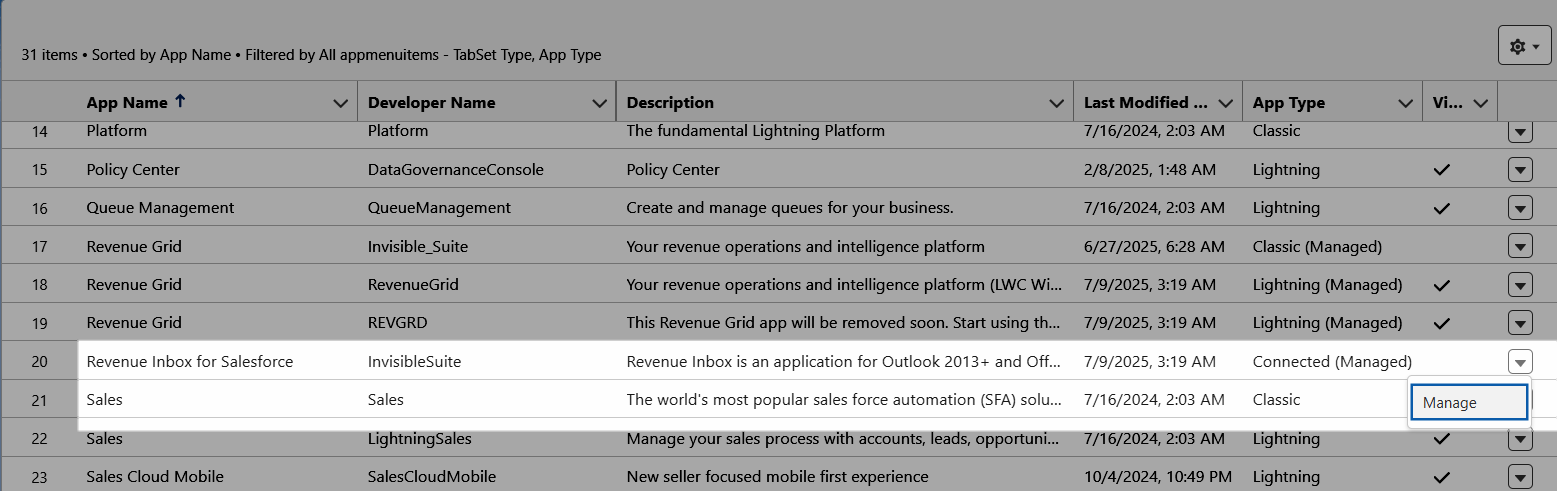1557x491 pixels.
Task: Click the Policy Center app name cell
Action: [133, 170]
